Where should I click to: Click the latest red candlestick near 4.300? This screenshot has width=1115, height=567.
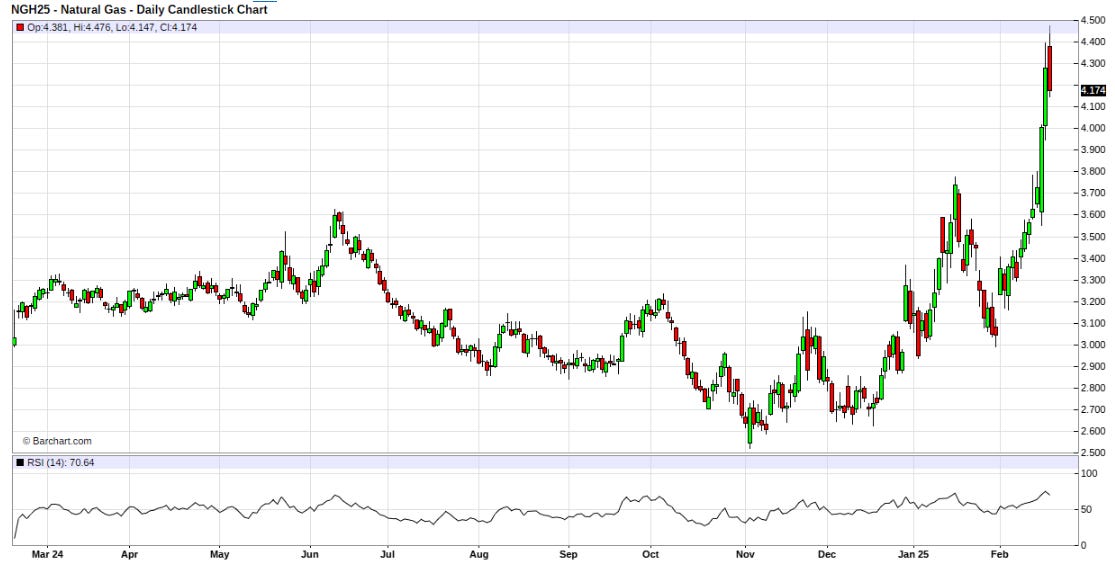coord(1050,68)
